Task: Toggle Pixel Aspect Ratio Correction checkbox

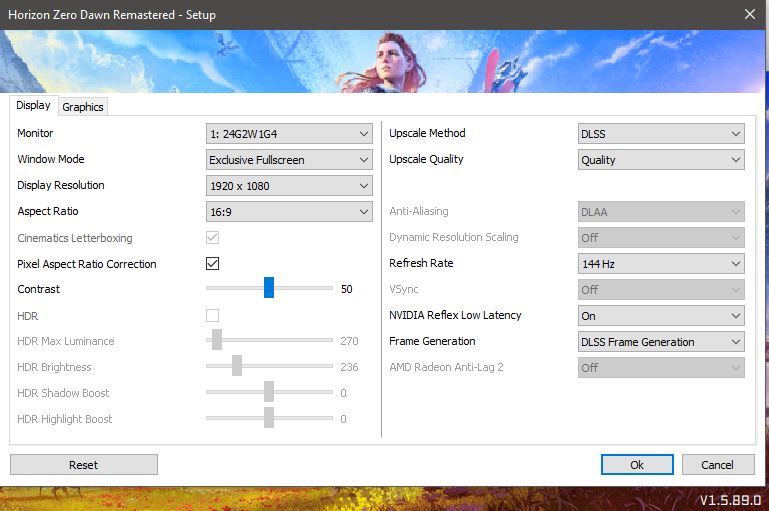Action: pyautogui.click(x=212, y=263)
